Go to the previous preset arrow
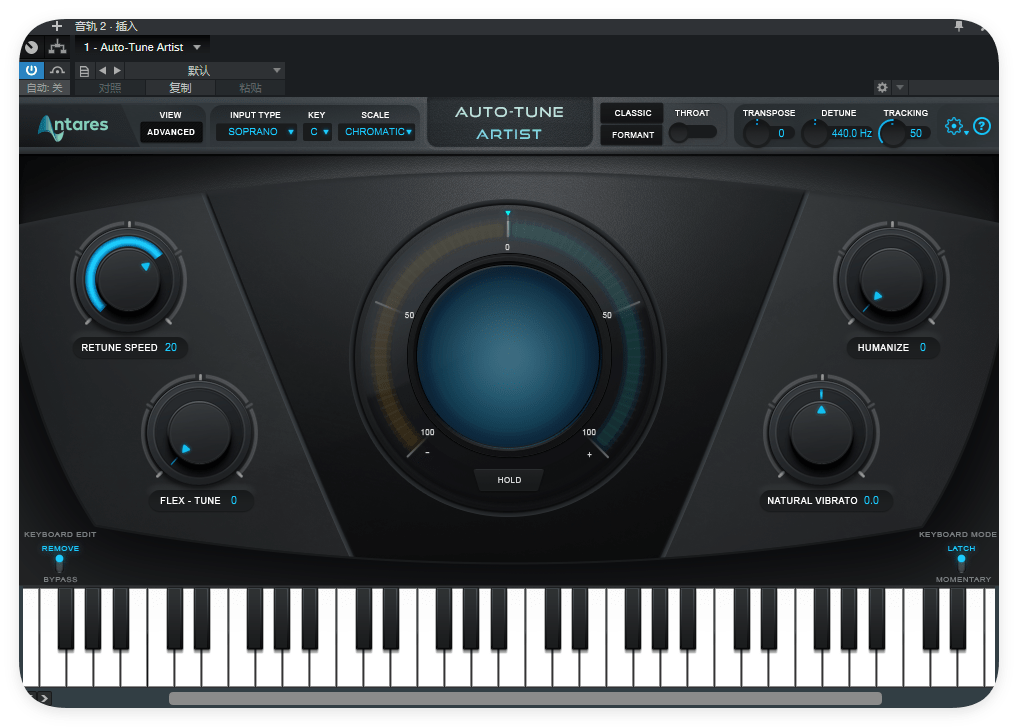 click(102, 70)
